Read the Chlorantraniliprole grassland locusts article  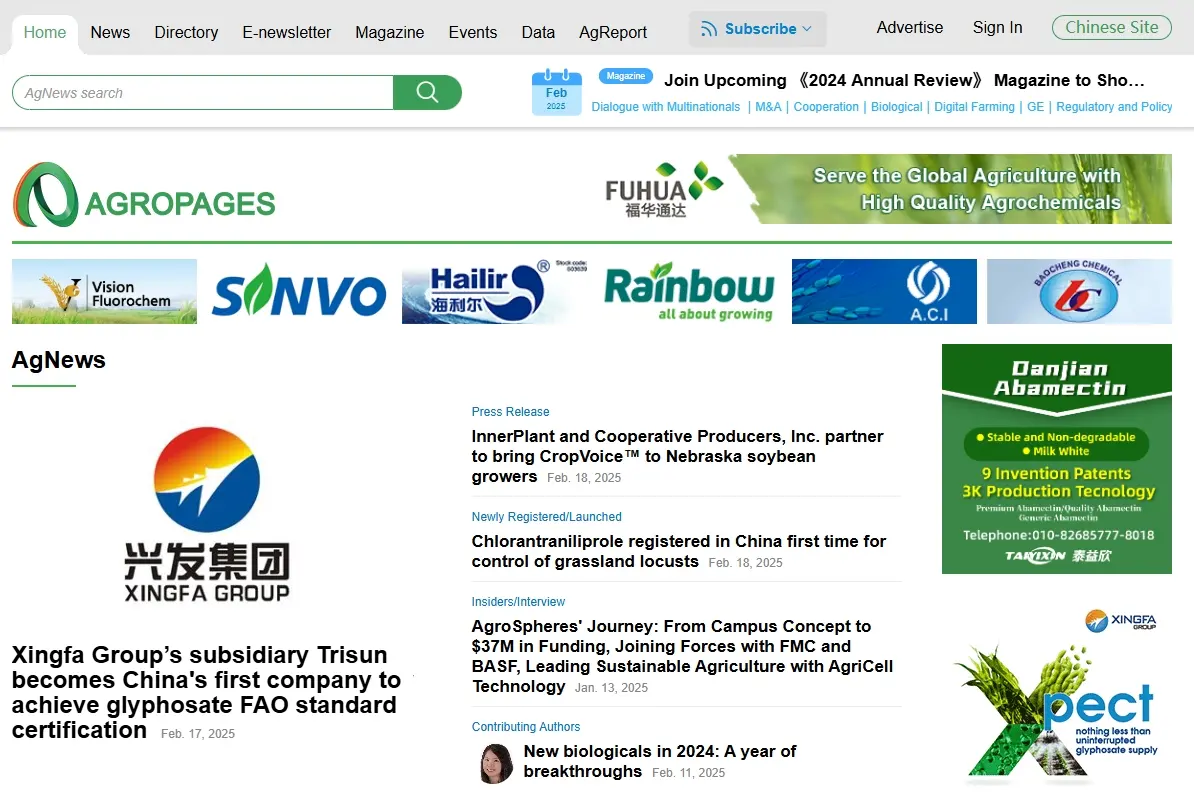pyautogui.click(x=678, y=551)
